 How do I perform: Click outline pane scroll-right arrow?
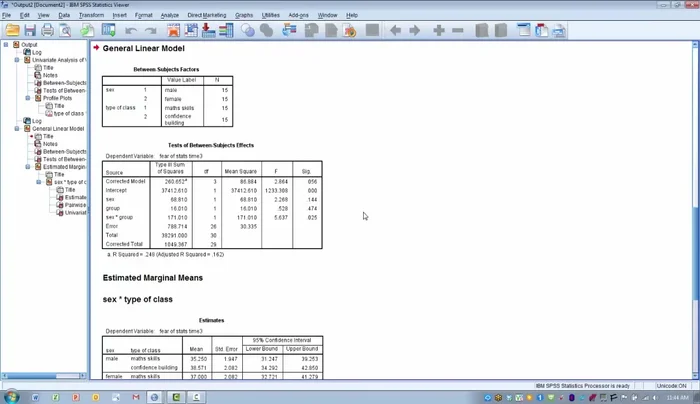click(x=83, y=376)
